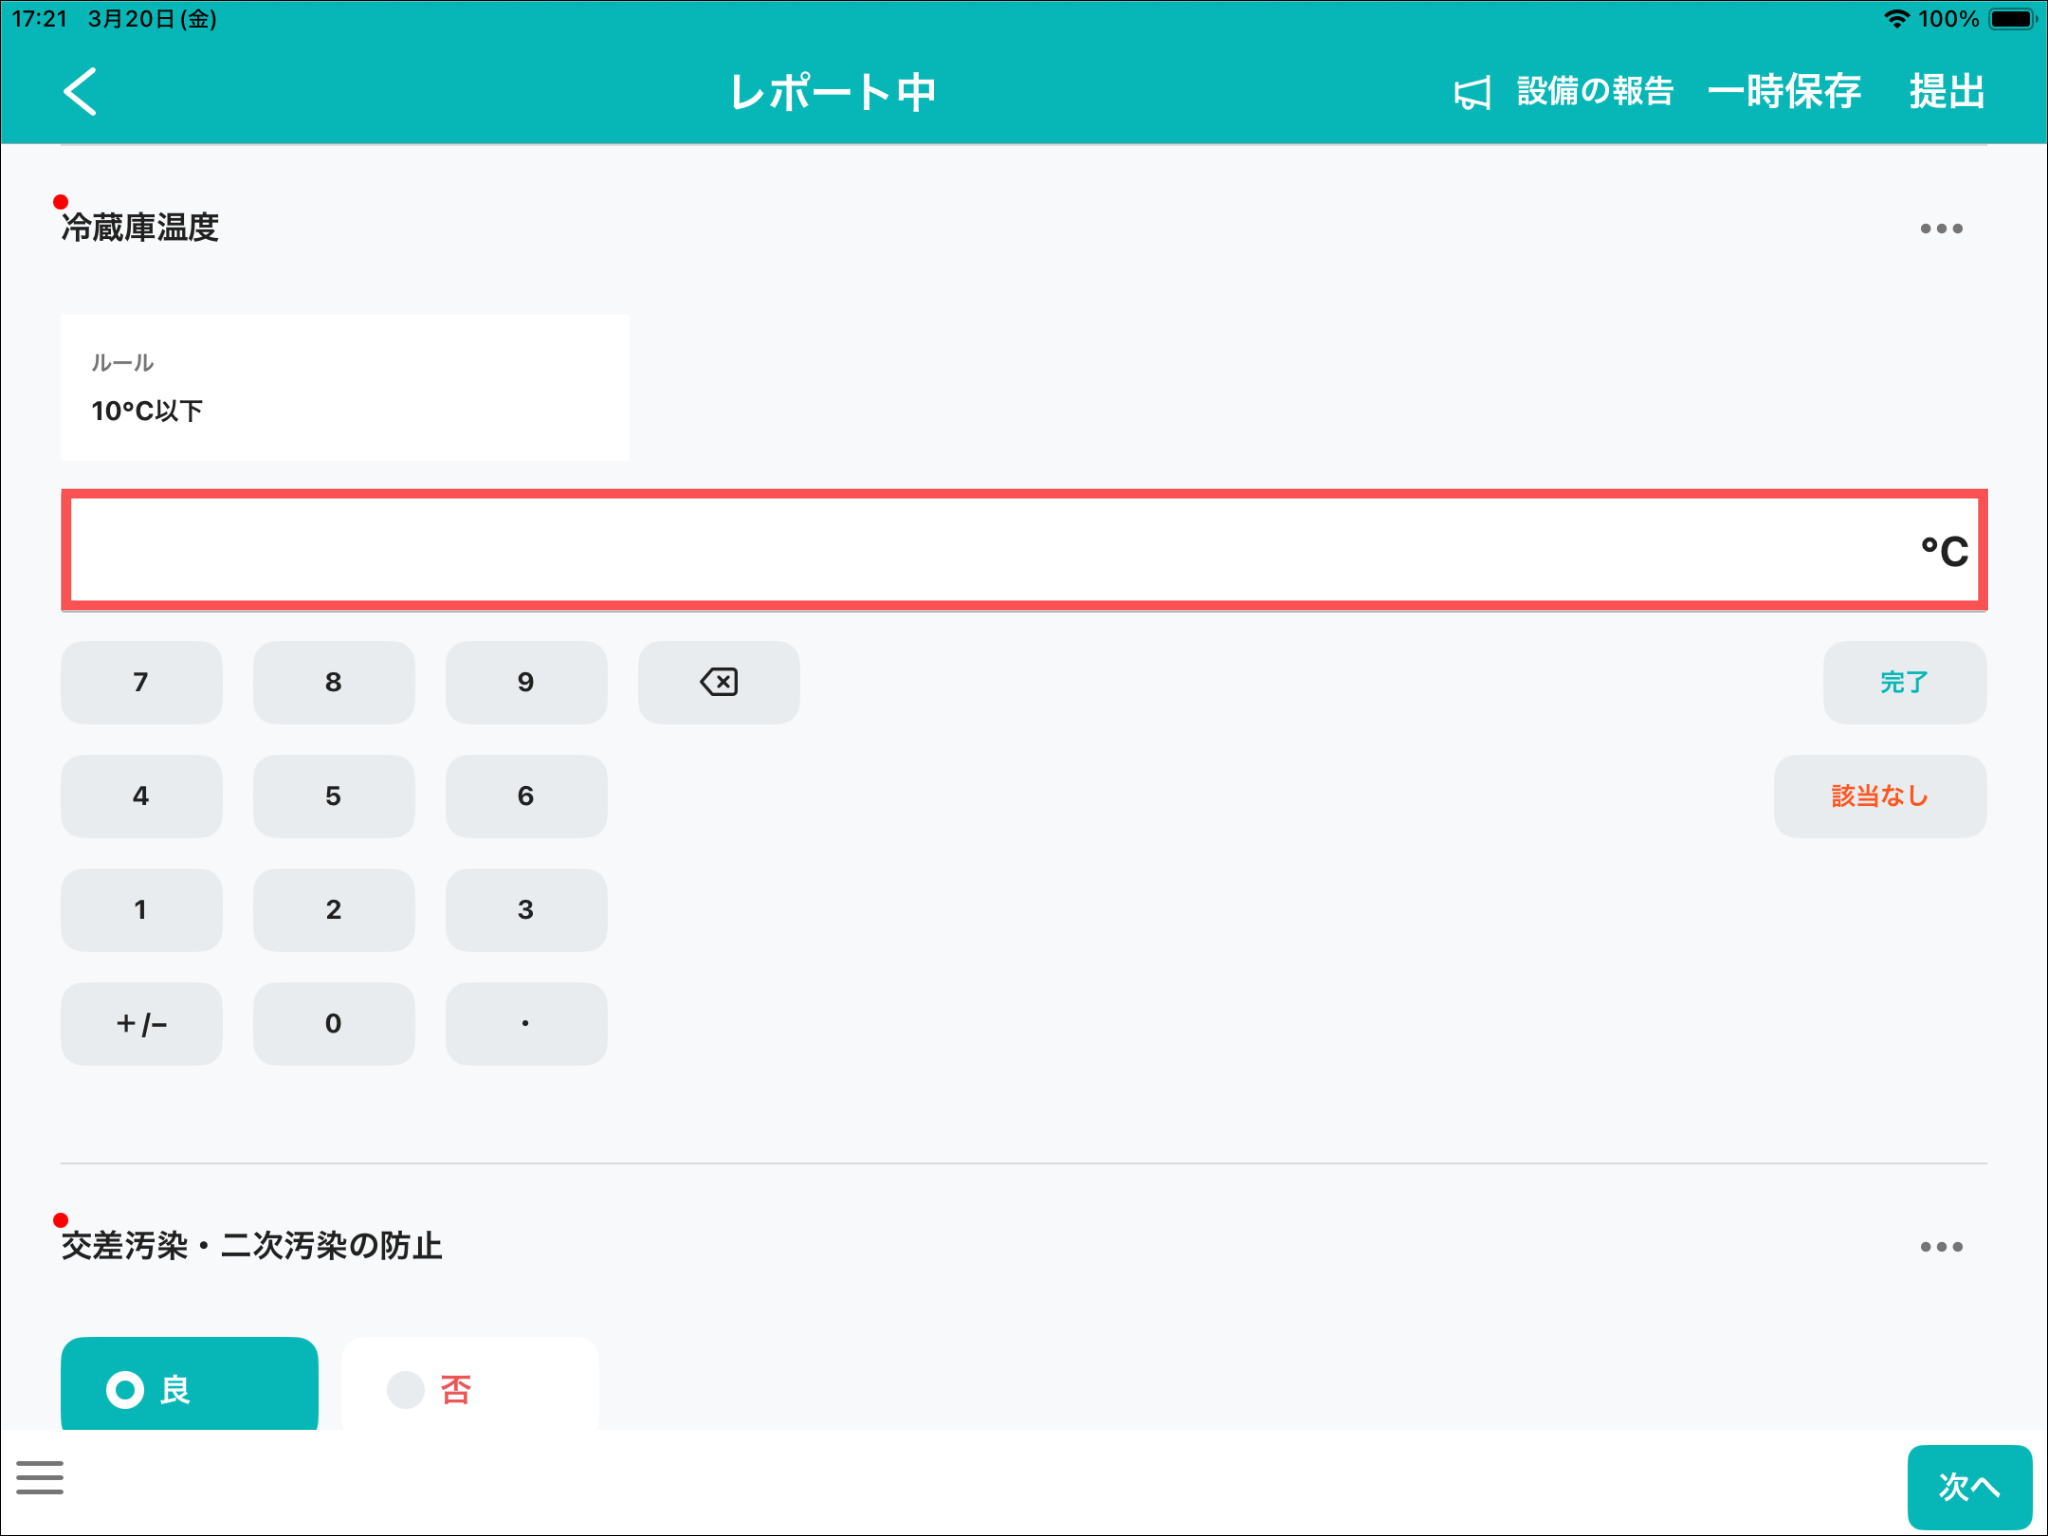Tap the megaphone equipment report icon
This screenshot has width=2048, height=1536.
[x=1471, y=93]
